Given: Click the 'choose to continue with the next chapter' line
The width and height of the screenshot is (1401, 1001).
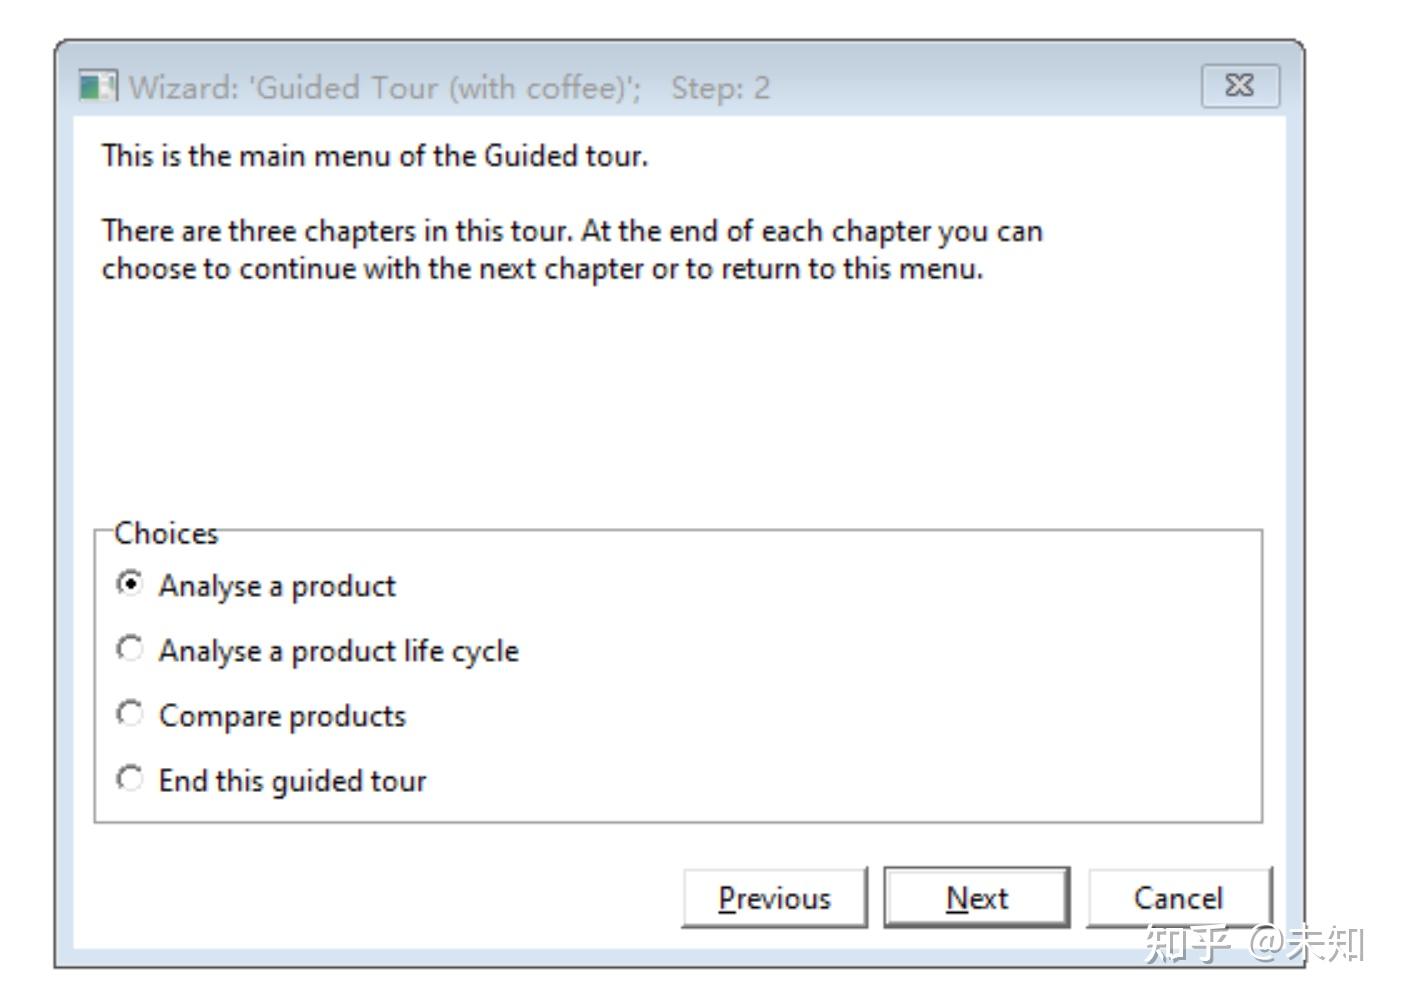Looking at the screenshot, I should point(542,269).
